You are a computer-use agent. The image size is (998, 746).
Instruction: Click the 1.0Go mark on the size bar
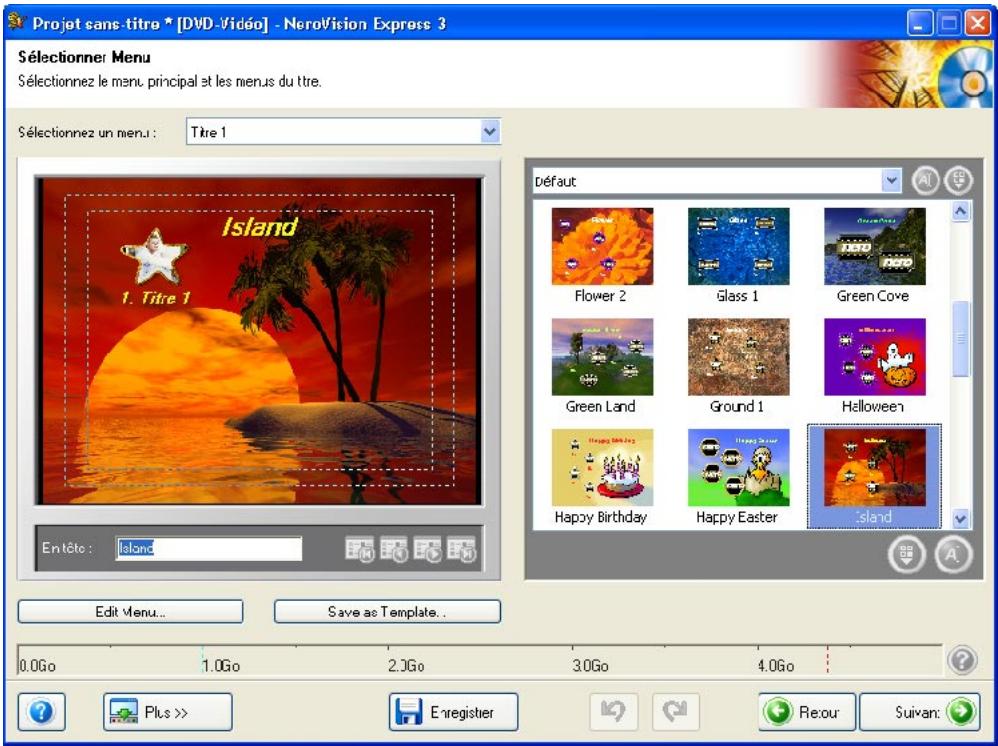point(221,666)
